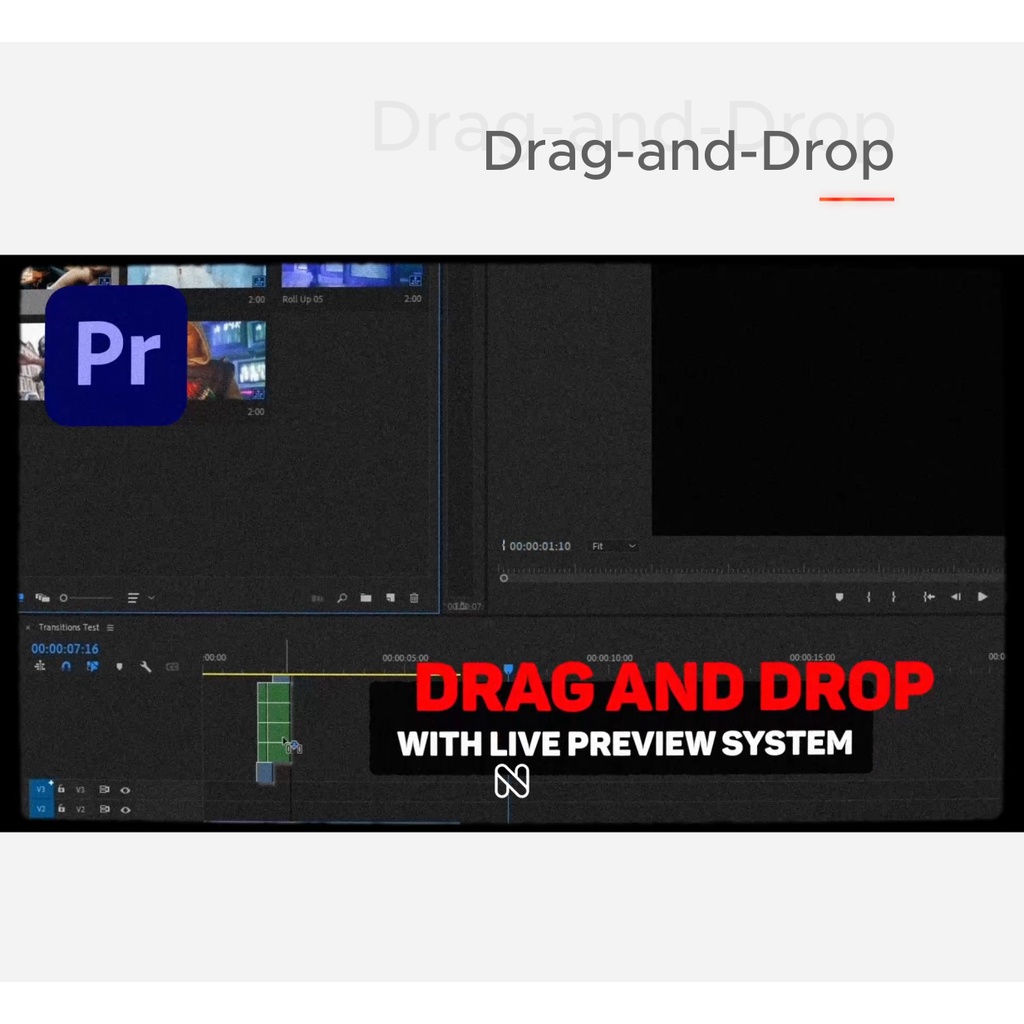Viewport: 1024px width, 1024px height.
Task: Click the New Item icon in Project panel
Action: (x=390, y=598)
